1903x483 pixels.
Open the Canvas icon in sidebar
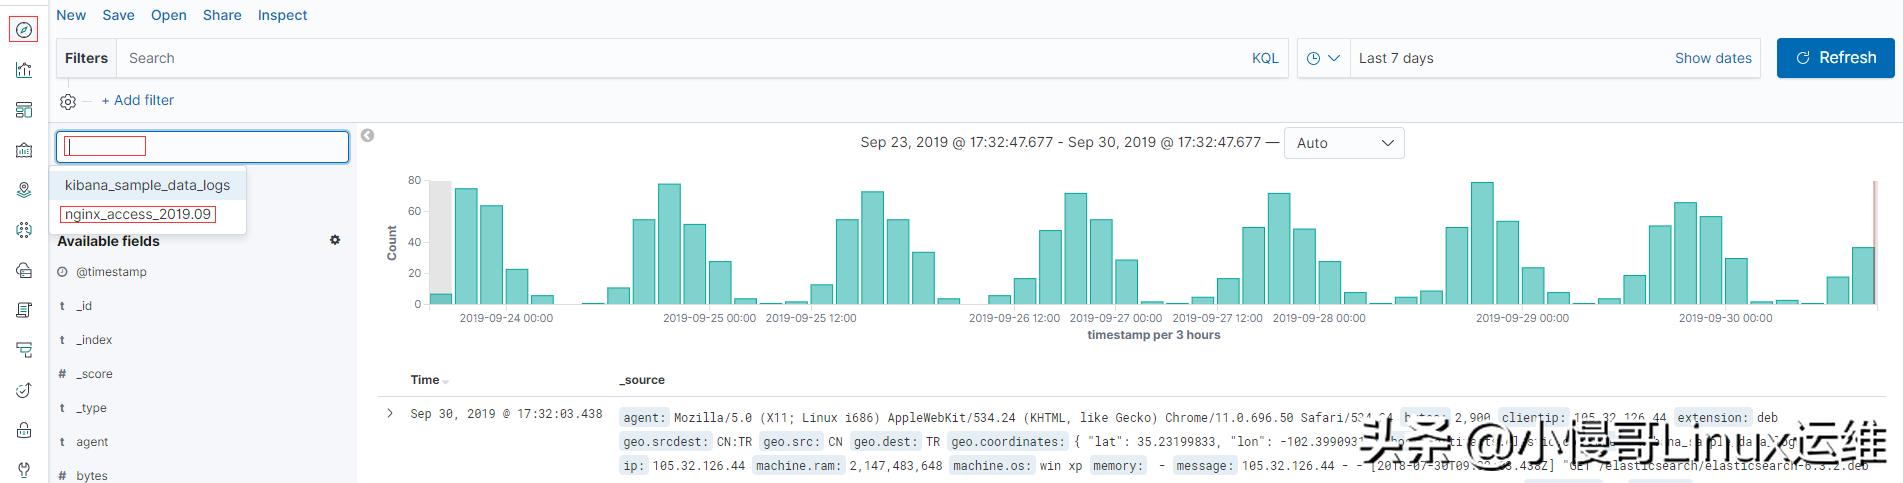[x=24, y=150]
